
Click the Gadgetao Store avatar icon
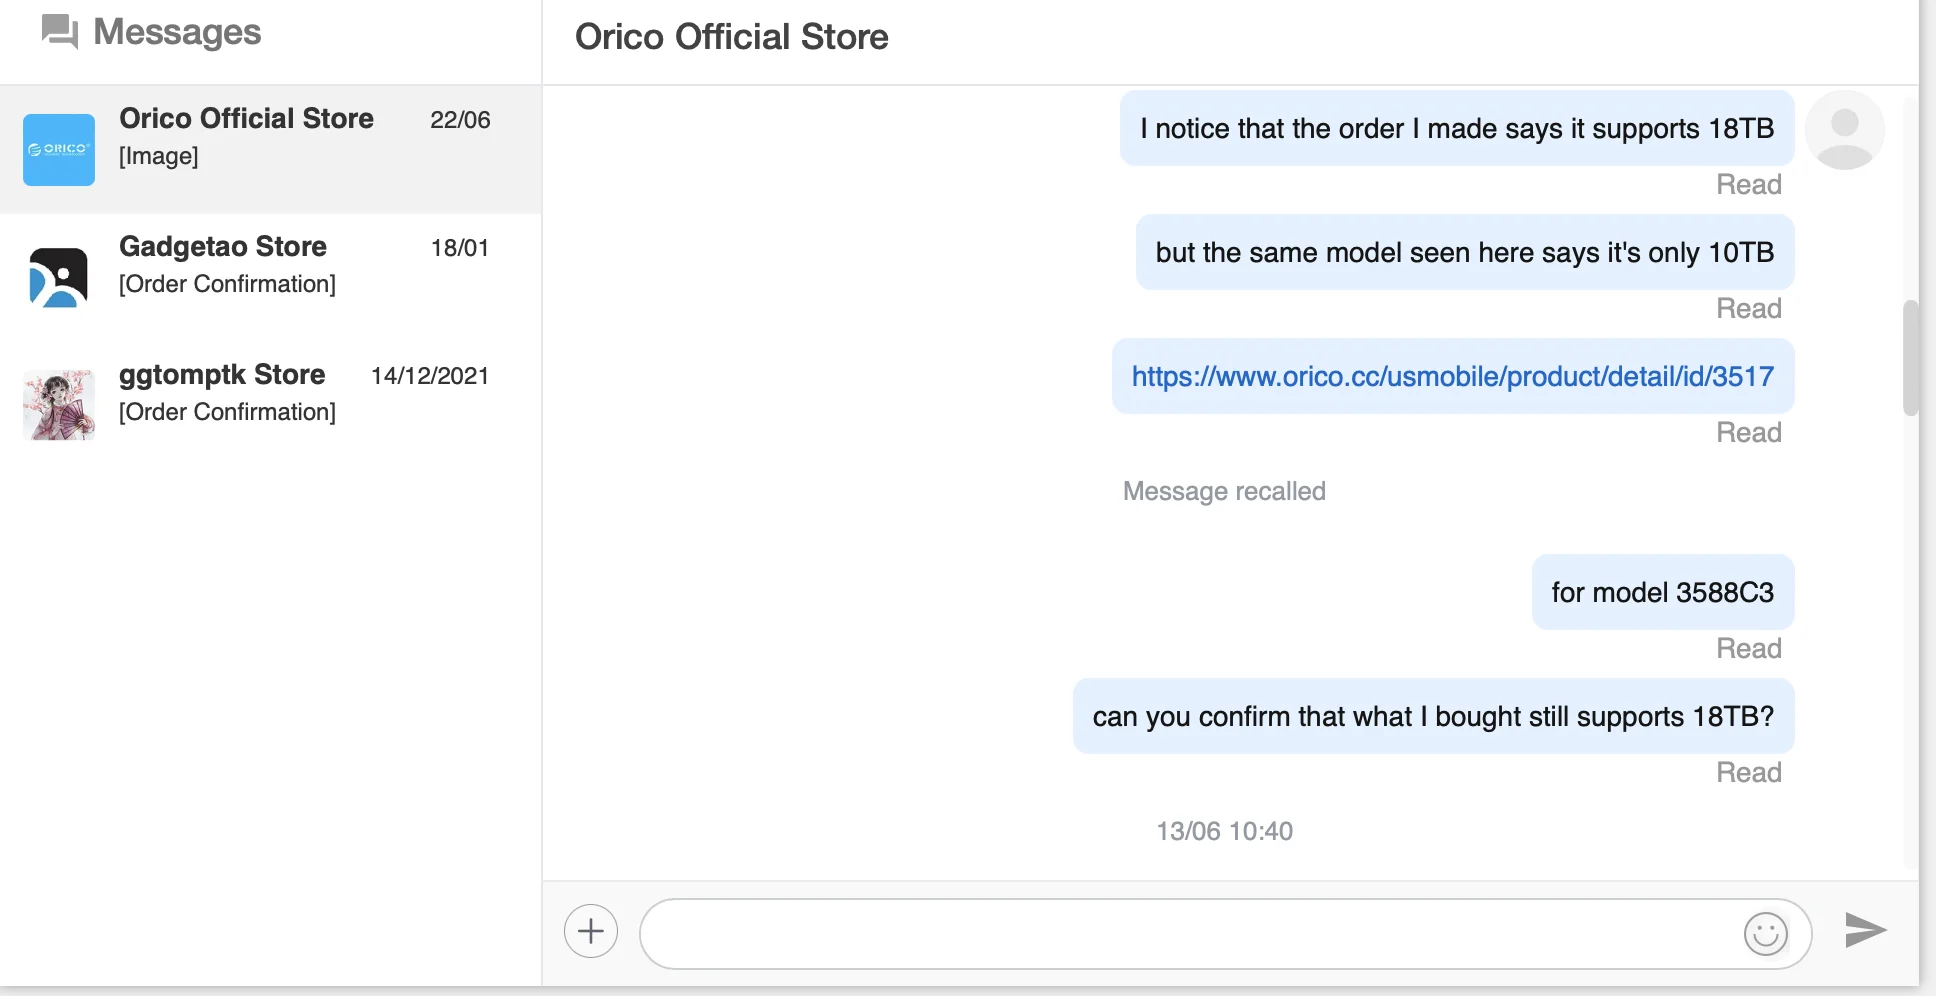tap(59, 277)
